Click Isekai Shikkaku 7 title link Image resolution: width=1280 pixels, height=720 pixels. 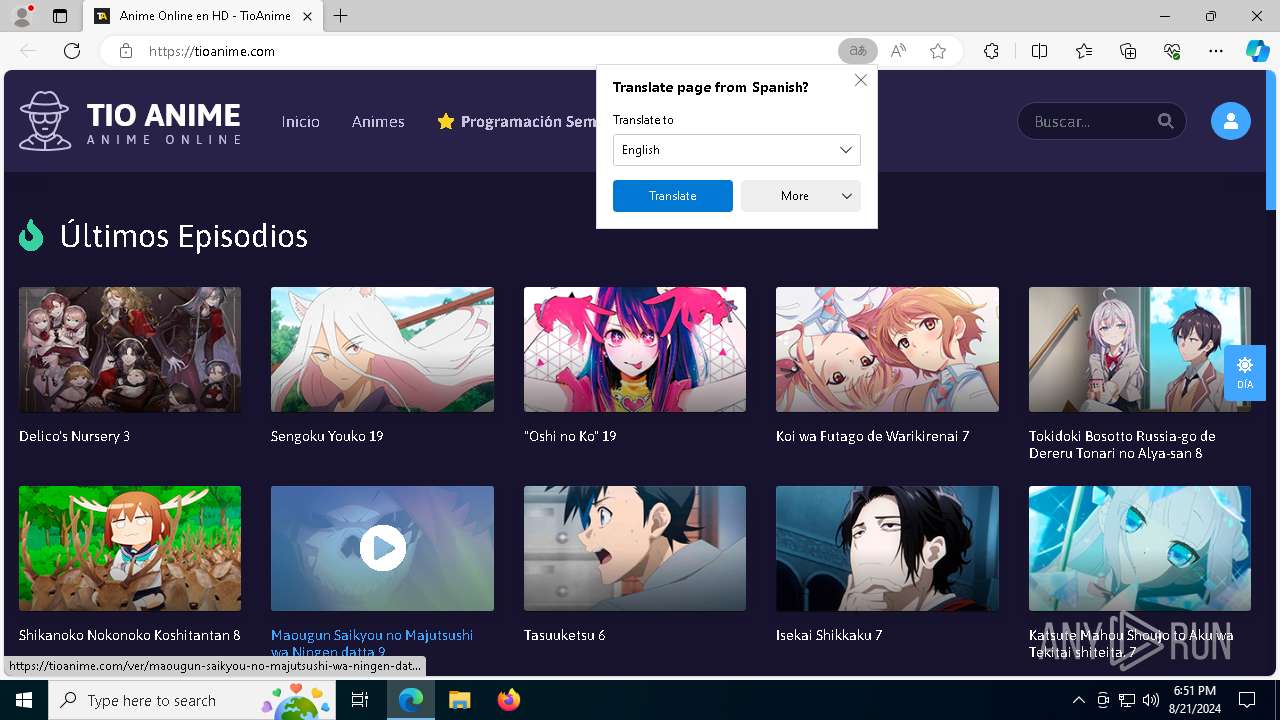(829, 635)
